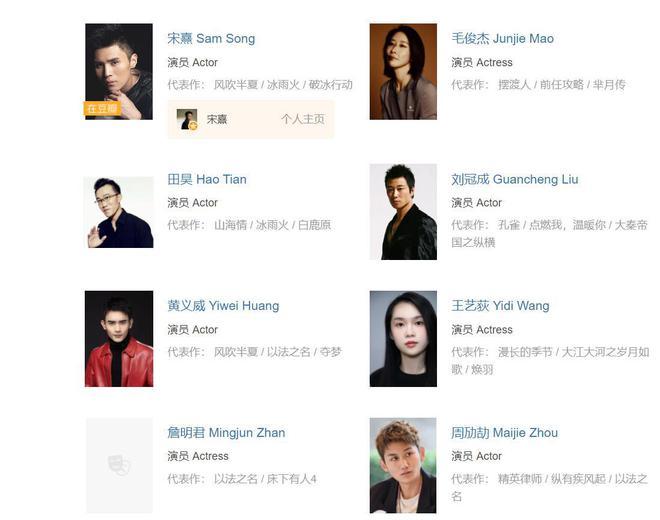
Task: Click Guancheng Liu's portrait photo
Action: coord(403,212)
